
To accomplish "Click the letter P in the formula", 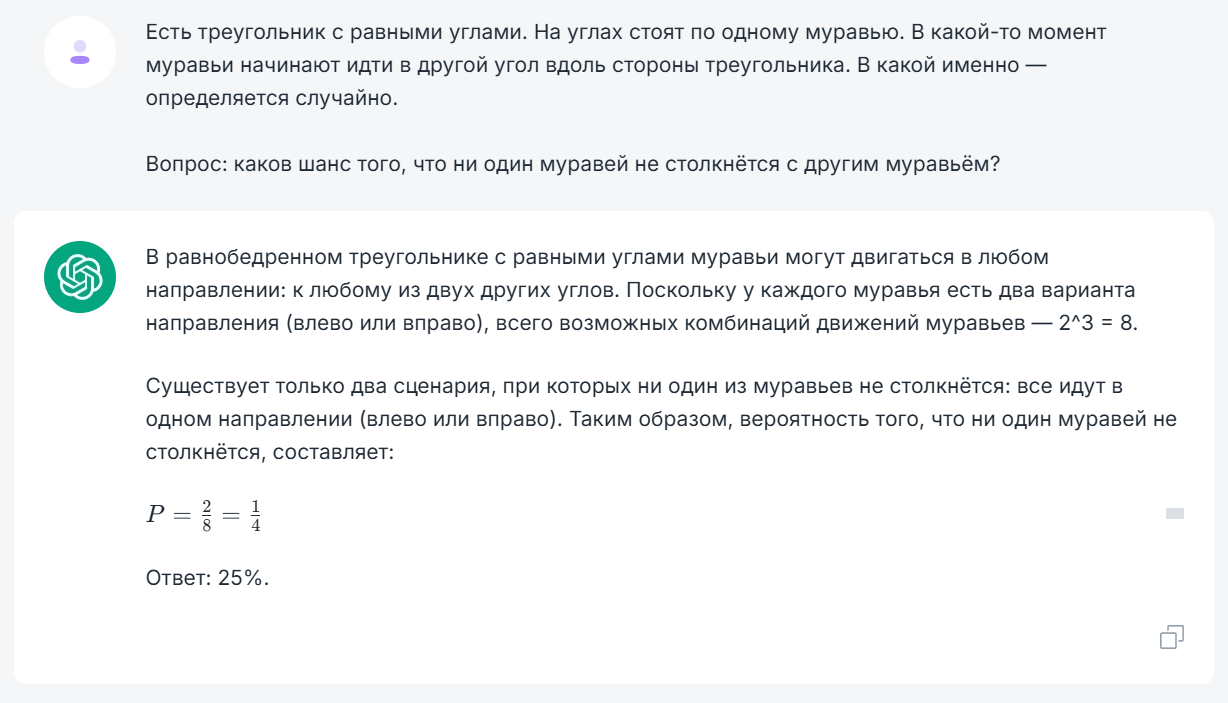I will click(x=155, y=515).
